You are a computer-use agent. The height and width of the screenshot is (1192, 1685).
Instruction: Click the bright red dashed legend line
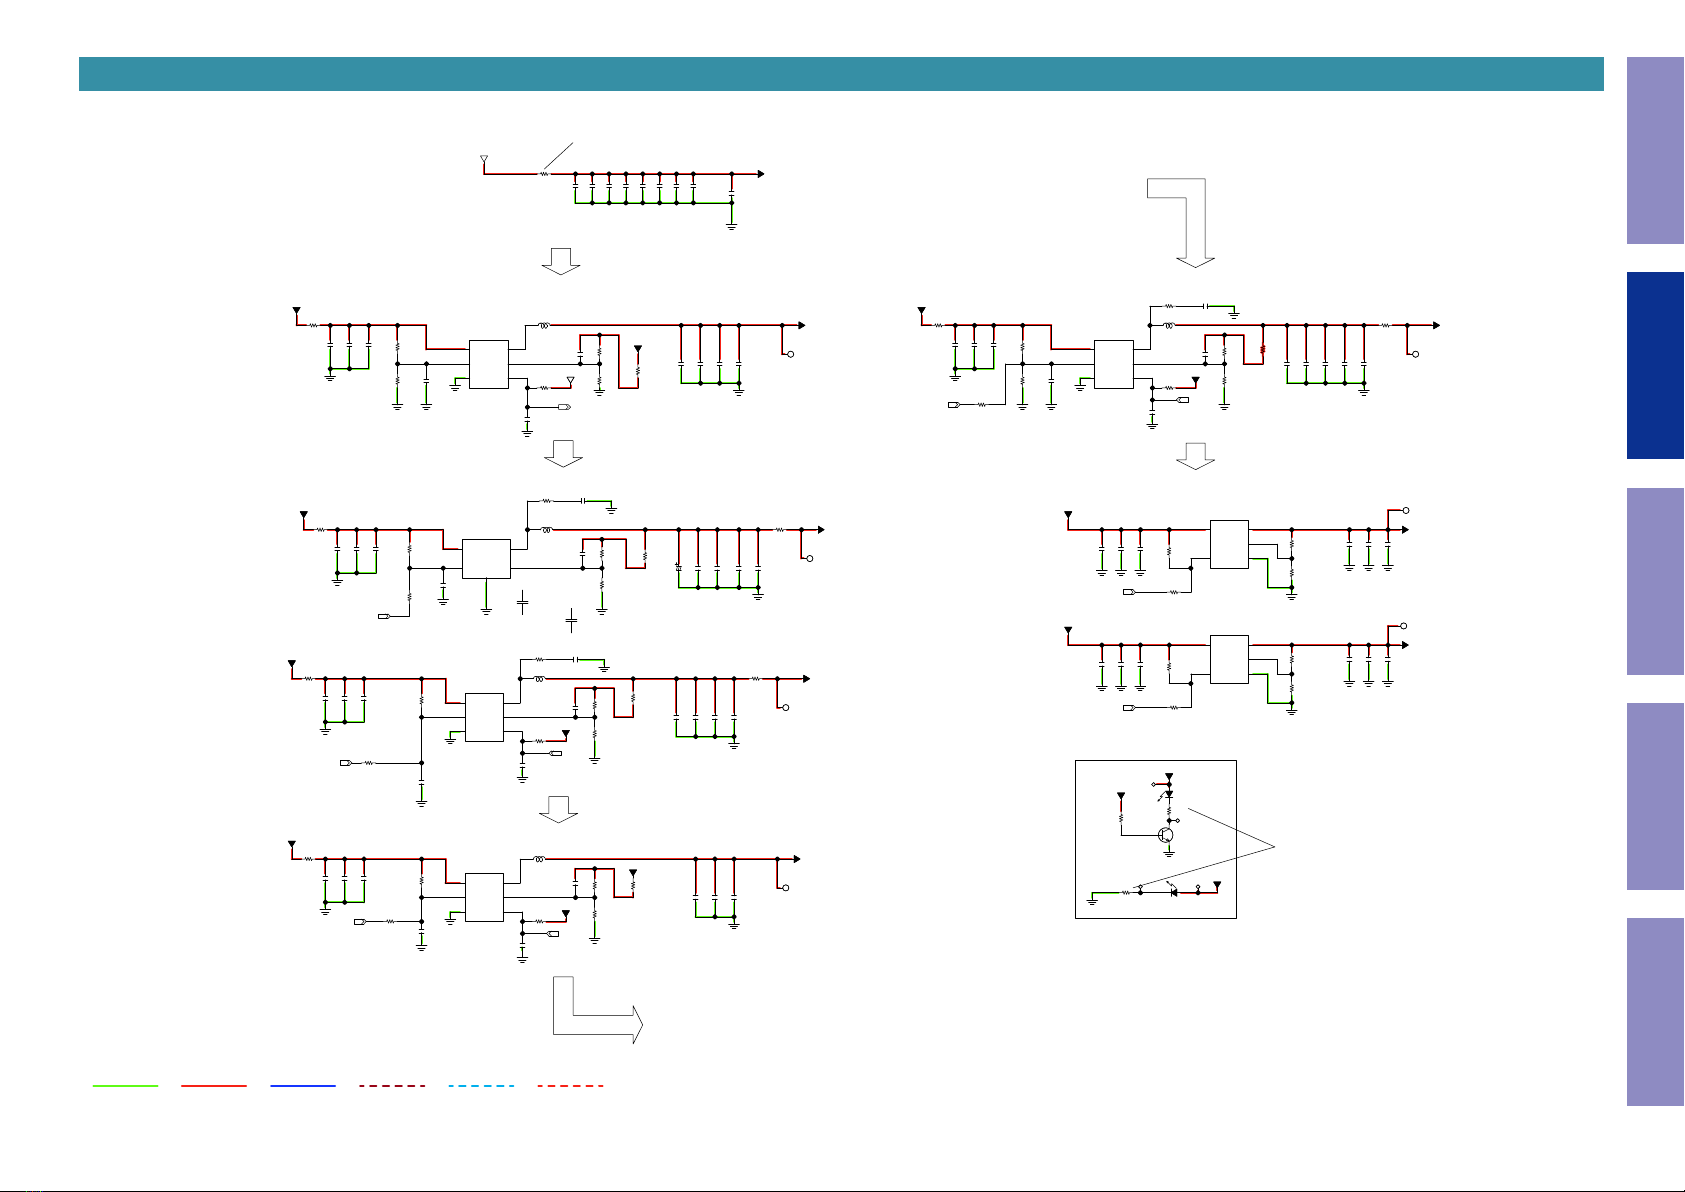(x=570, y=1085)
